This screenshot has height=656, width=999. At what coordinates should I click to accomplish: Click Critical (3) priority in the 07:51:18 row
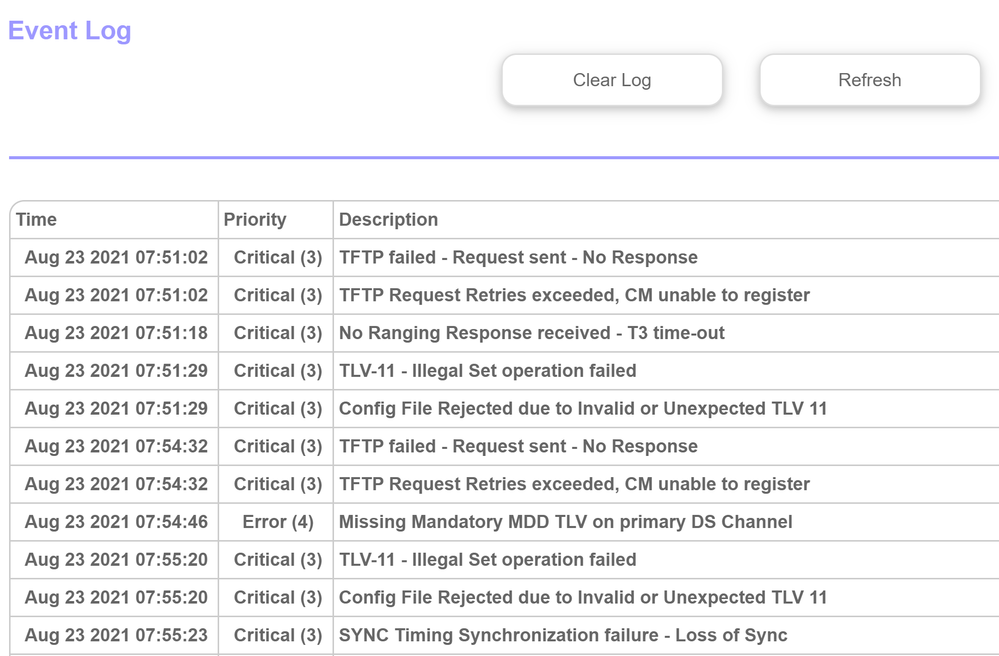277,333
